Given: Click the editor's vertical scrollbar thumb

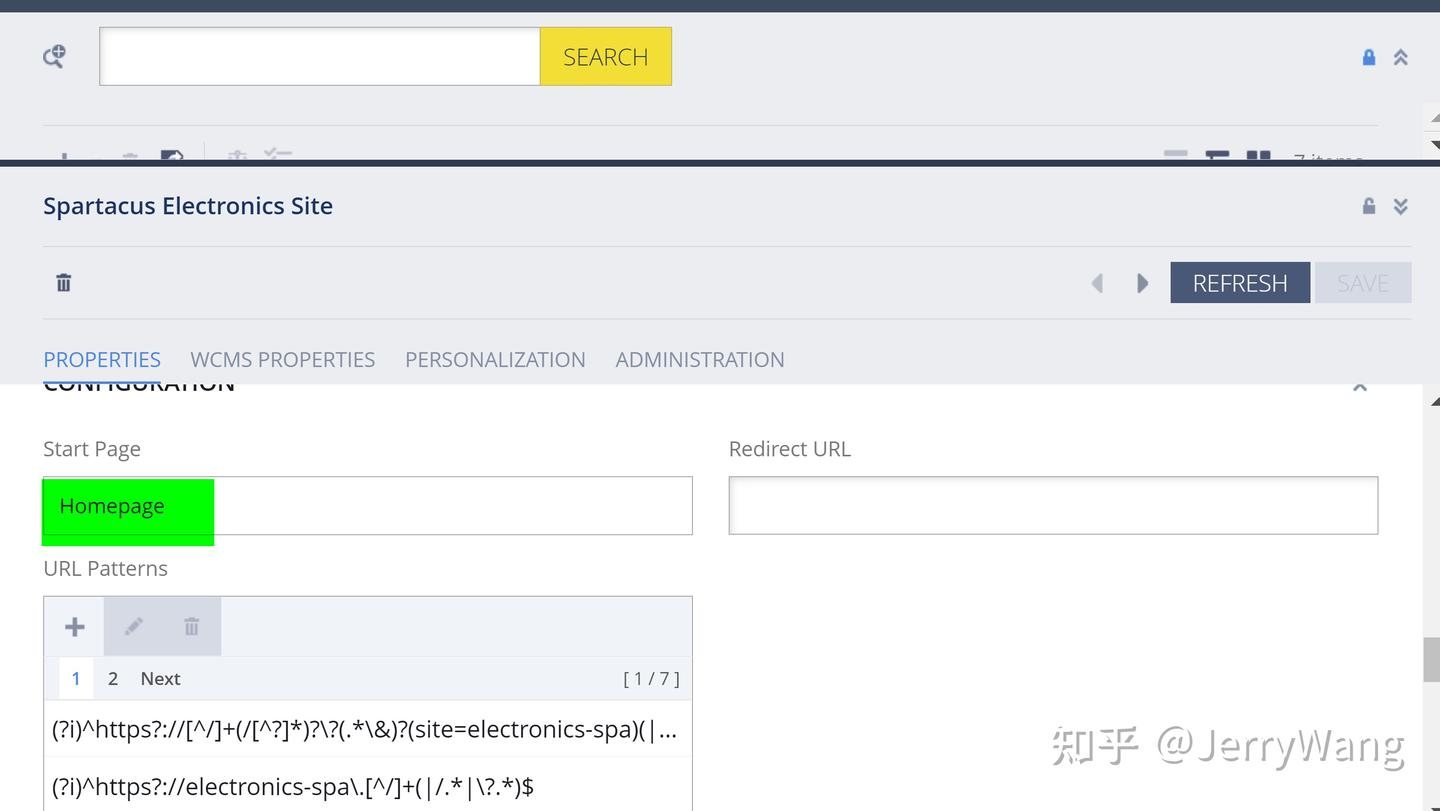Looking at the screenshot, I should point(1431,660).
